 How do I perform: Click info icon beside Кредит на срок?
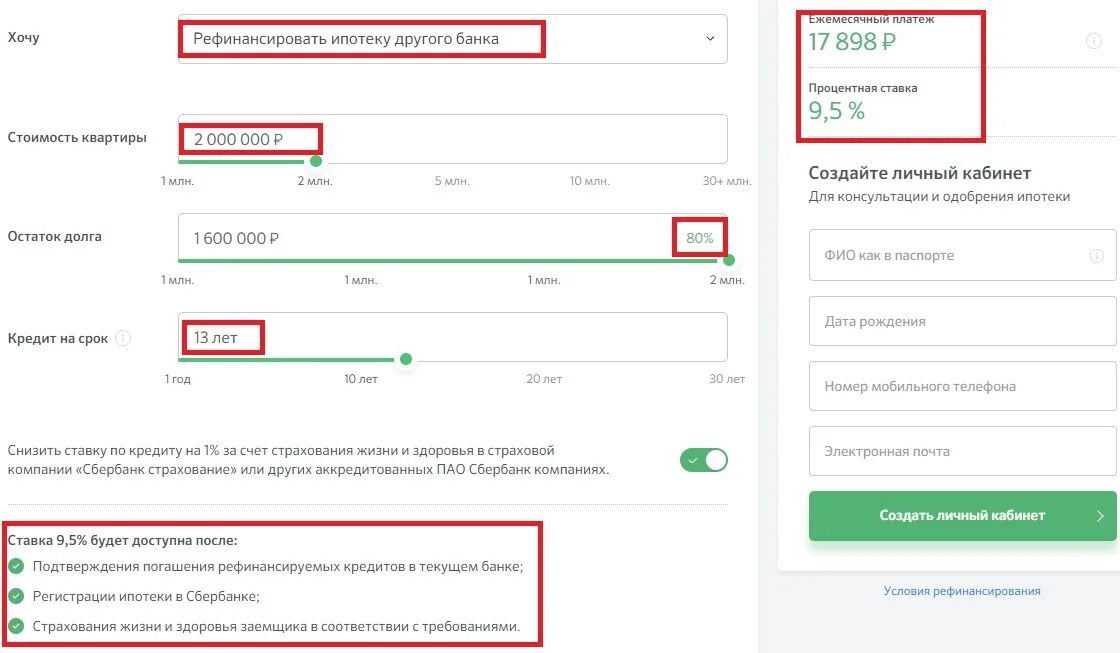[x=123, y=338]
